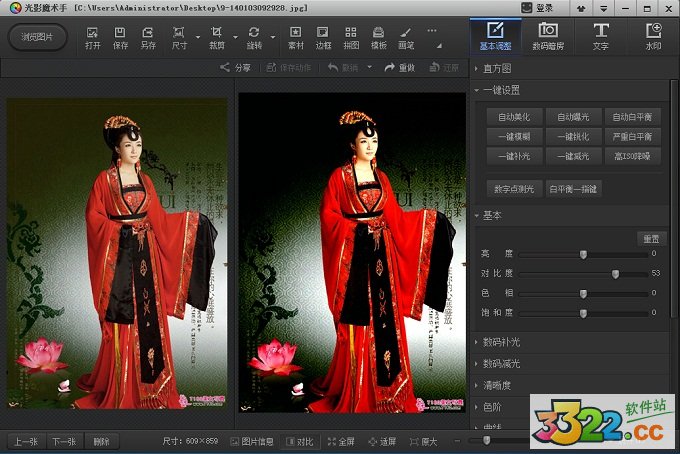Select the 画笔 (Brush) tool icon
This screenshot has width=680, height=454.
coord(406,37)
